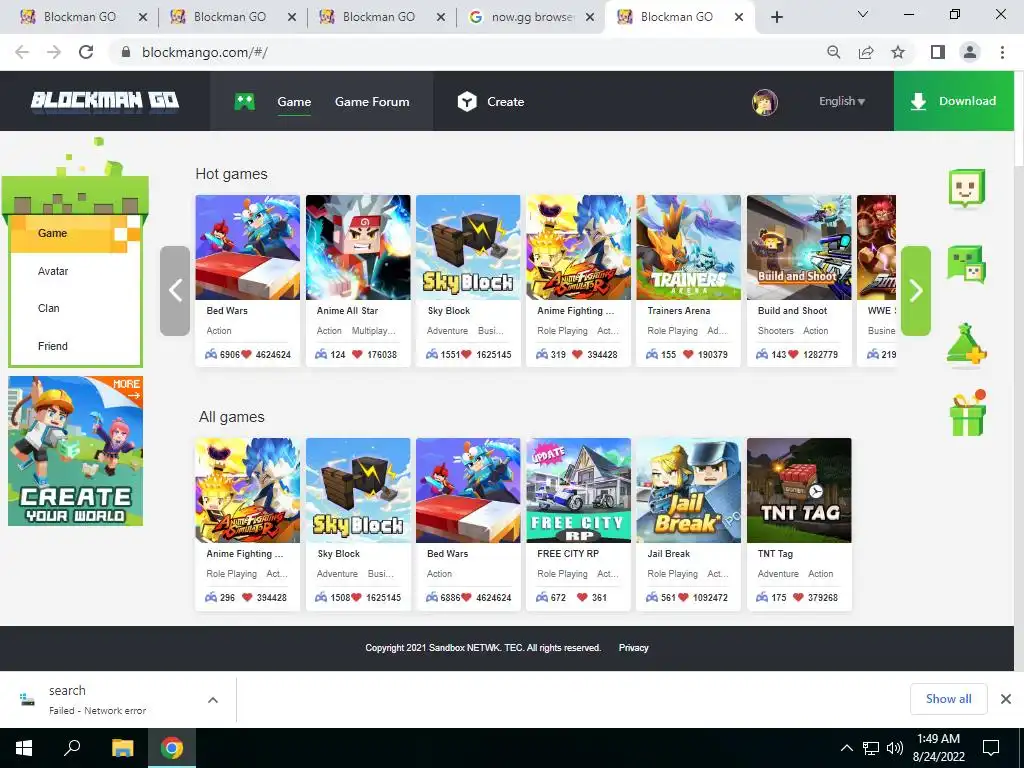
Task: Click the Create cube icon
Action: 467,101
